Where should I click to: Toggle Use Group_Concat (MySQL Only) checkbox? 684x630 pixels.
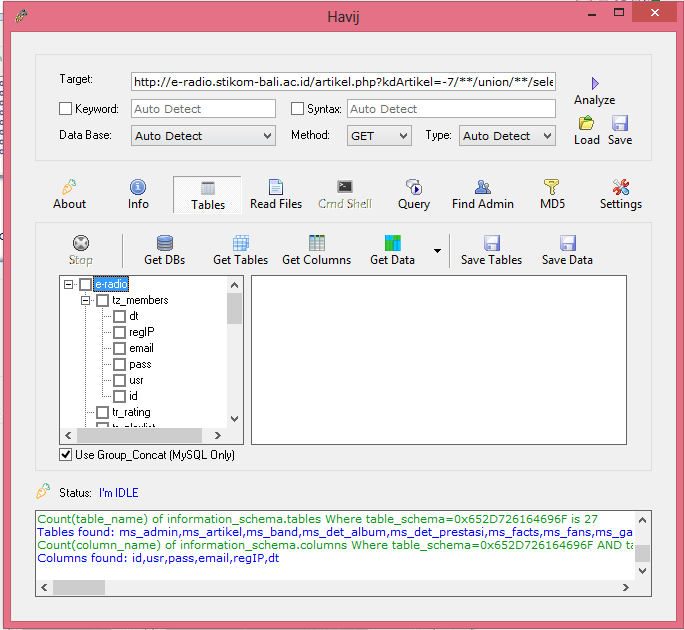[65, 455]
